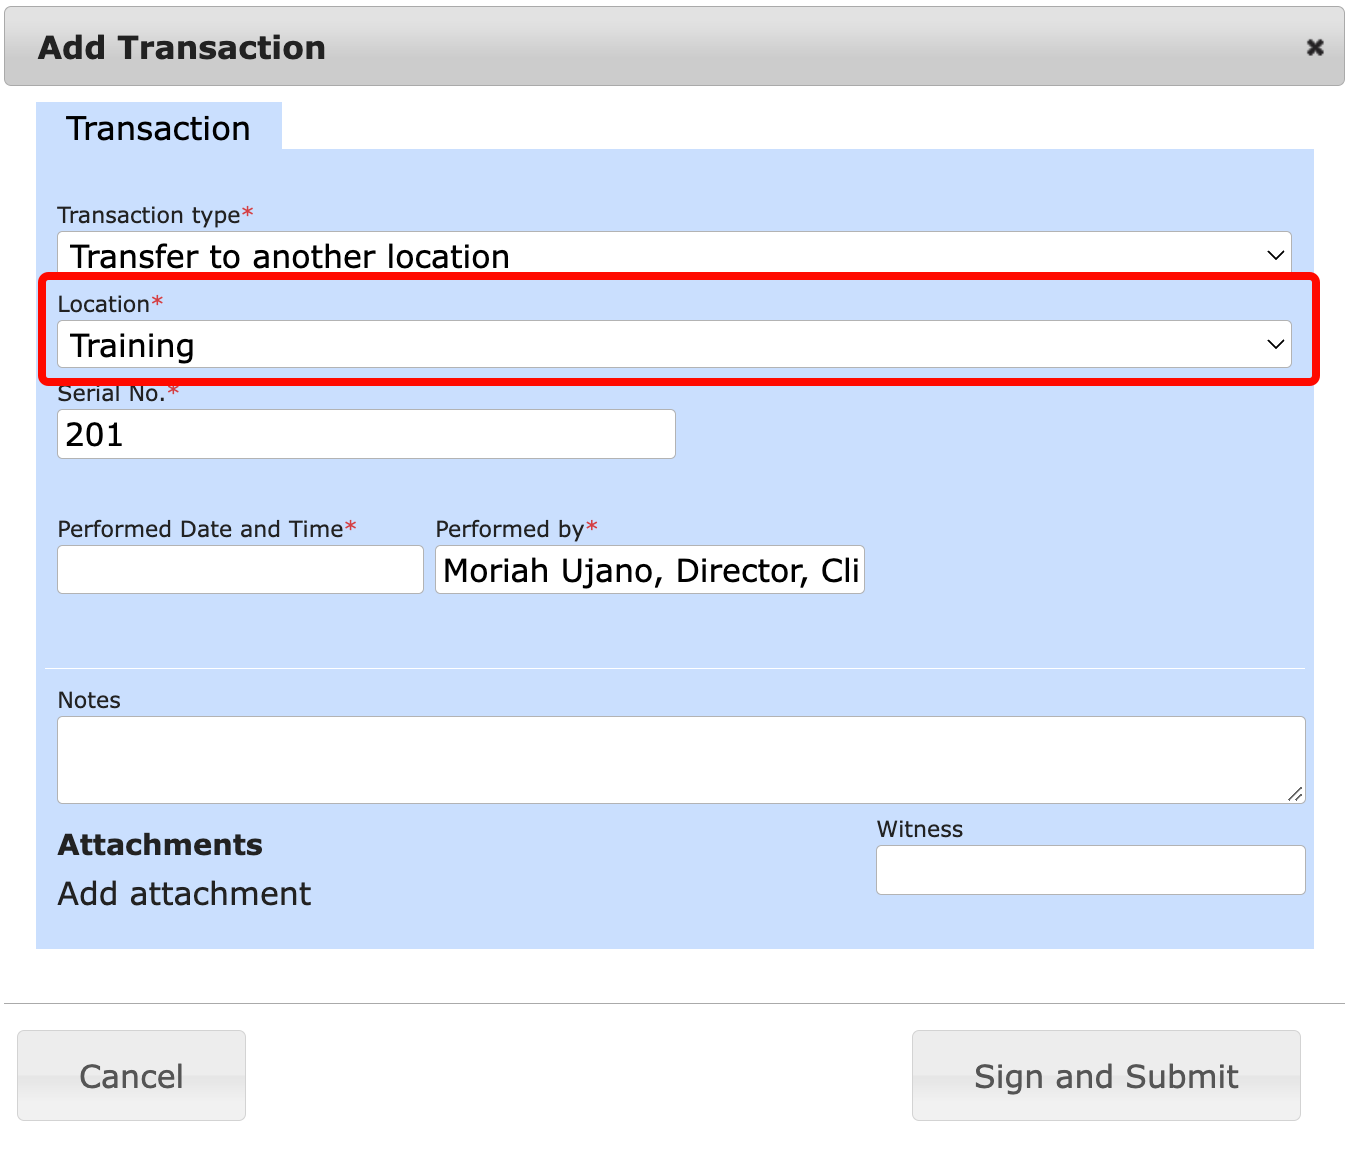This screenshot has width=1348, height=1152.
Task: Select the Transaction tab
Action: pyautogui.click(x=158, y=128)
